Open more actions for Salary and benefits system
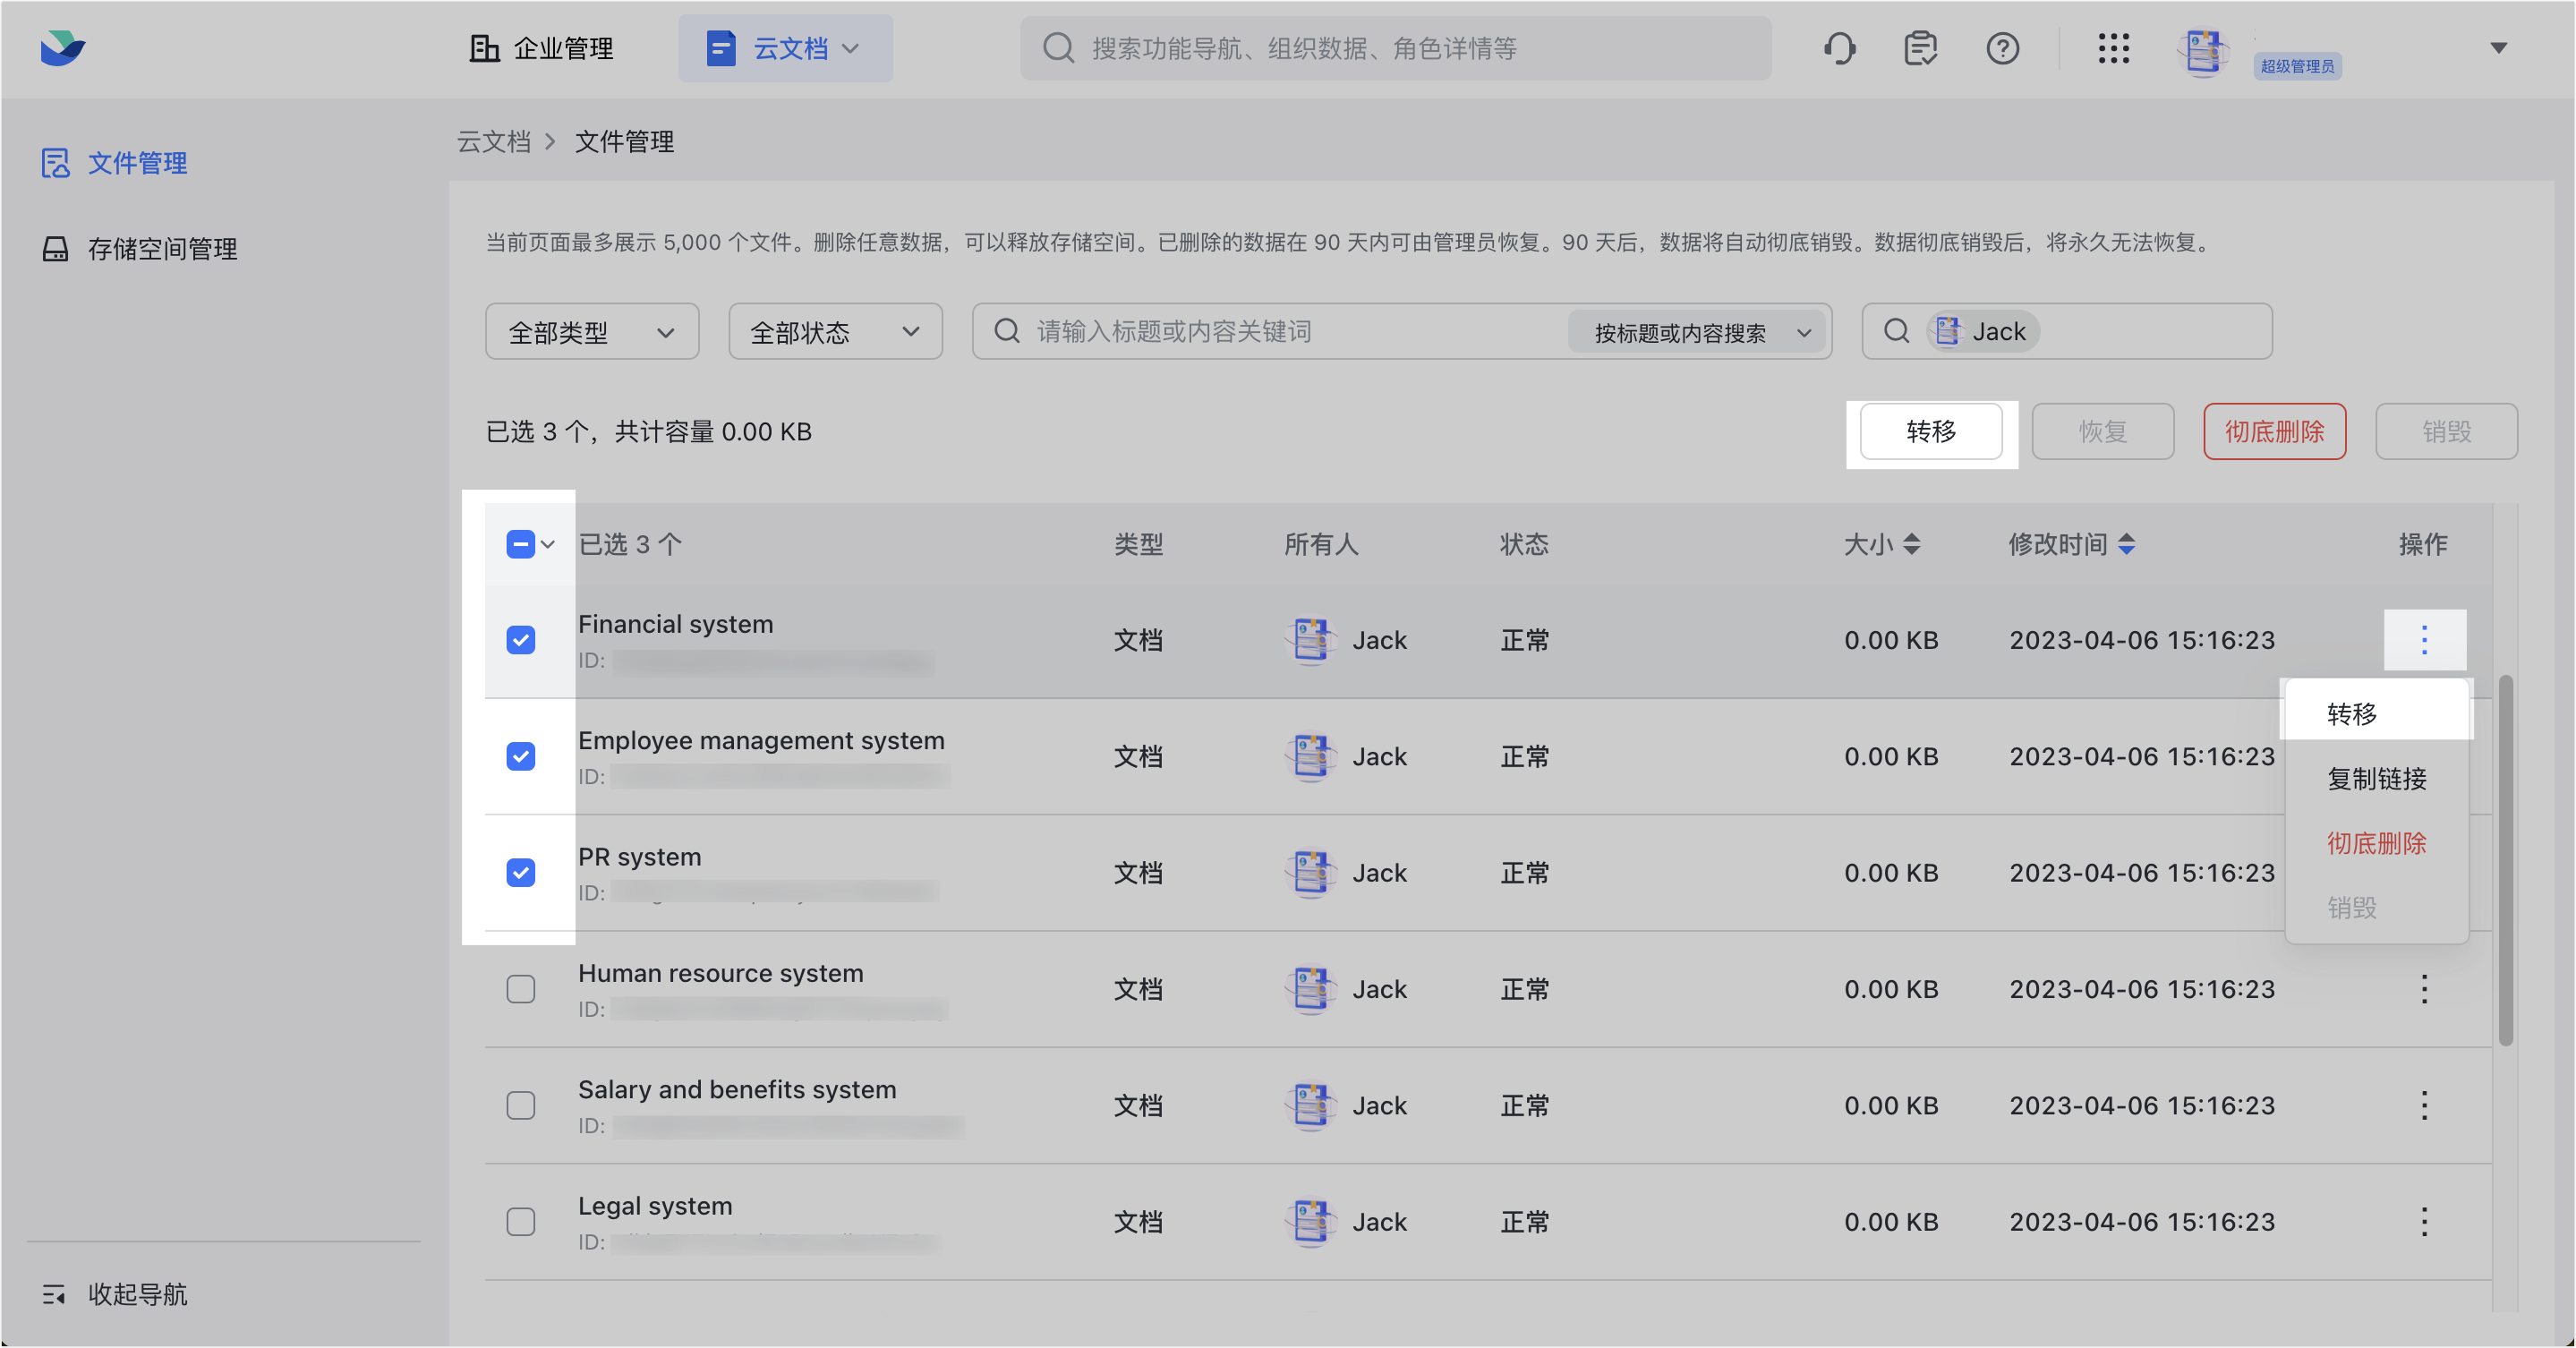The image size is (2576, 1348). click(2424, 1105)
